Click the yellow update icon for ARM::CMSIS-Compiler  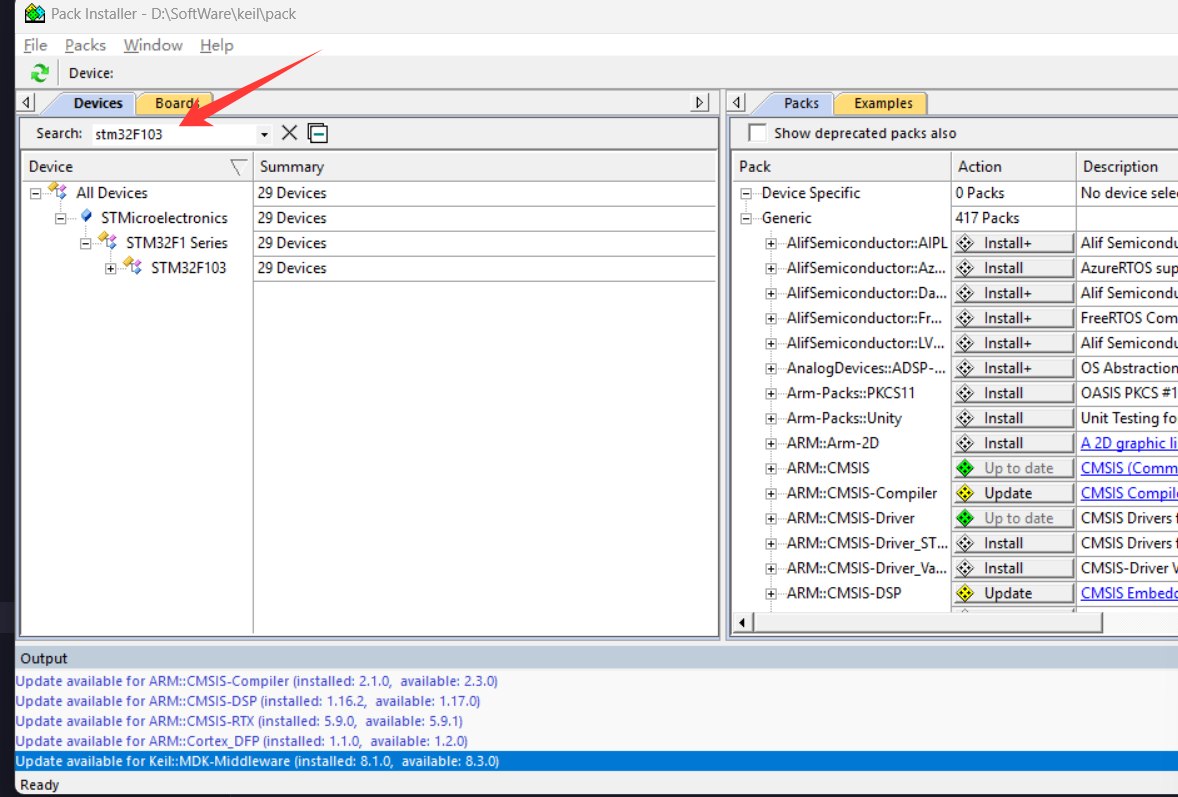click(x=965, y=493)
